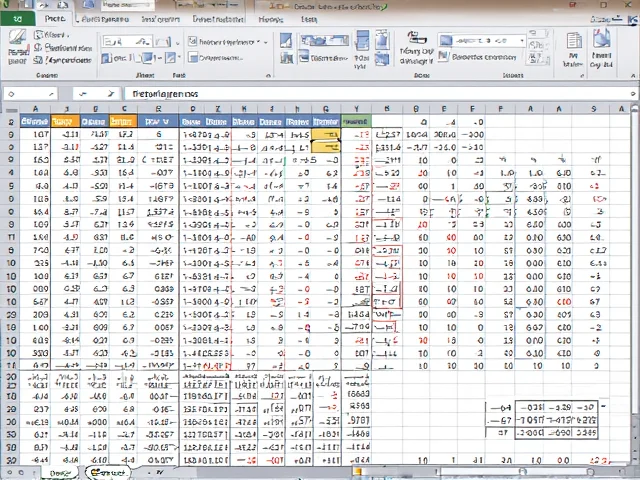Select column header Y above the green cell

coord(356,109)
